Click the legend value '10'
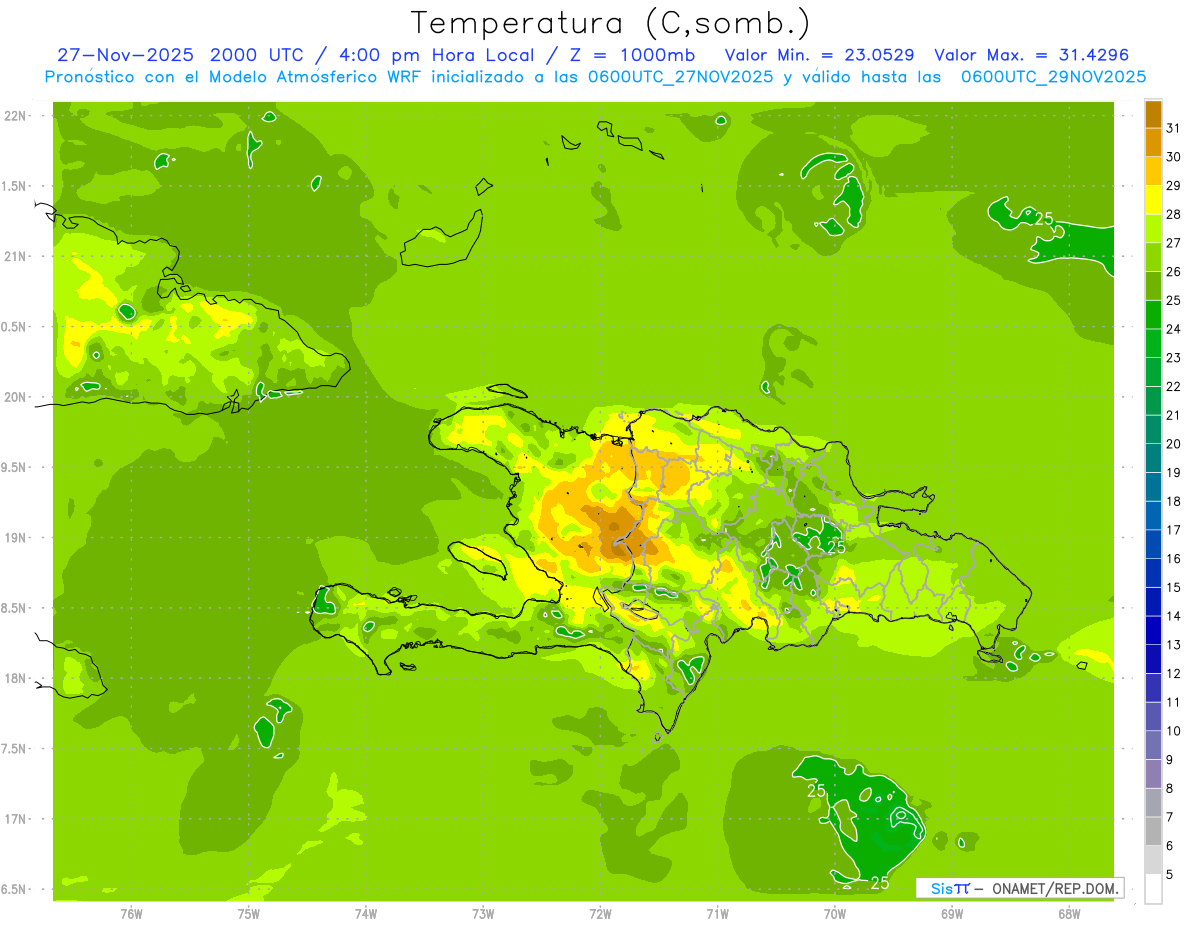 point(1174,730)
